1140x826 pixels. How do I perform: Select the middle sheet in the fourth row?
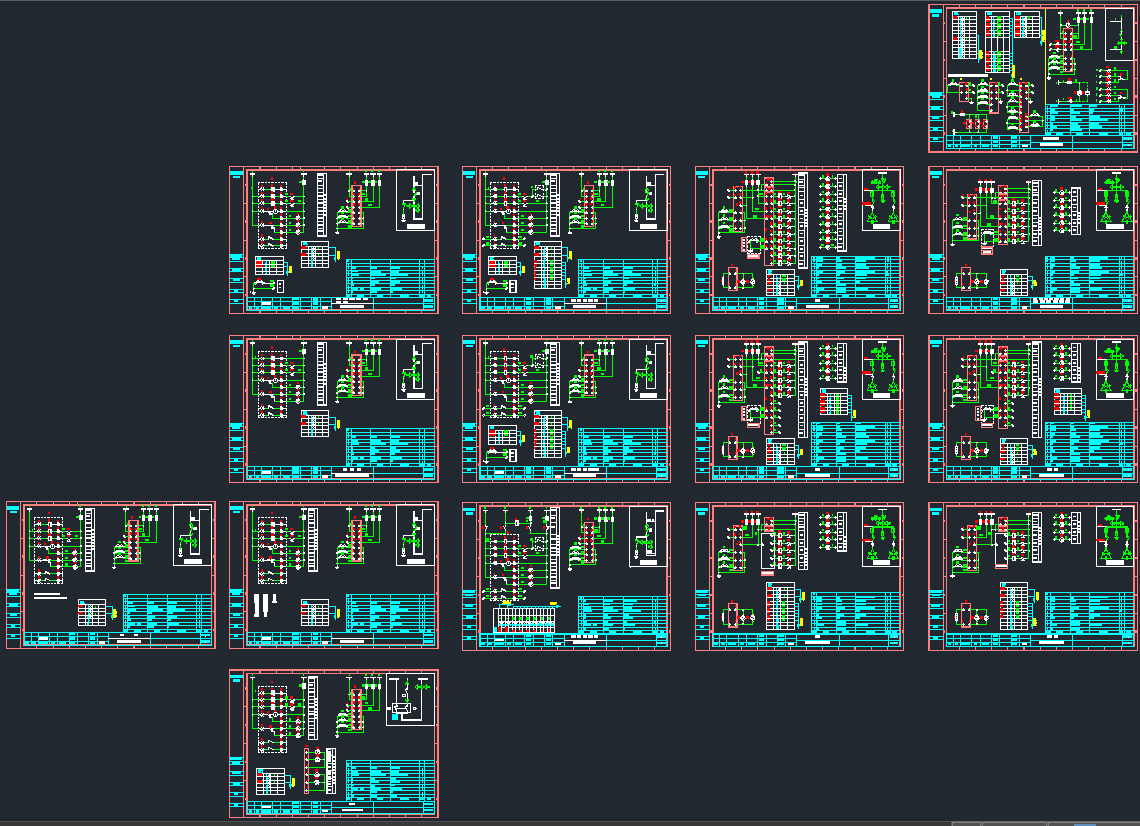[x=566, y=577]
